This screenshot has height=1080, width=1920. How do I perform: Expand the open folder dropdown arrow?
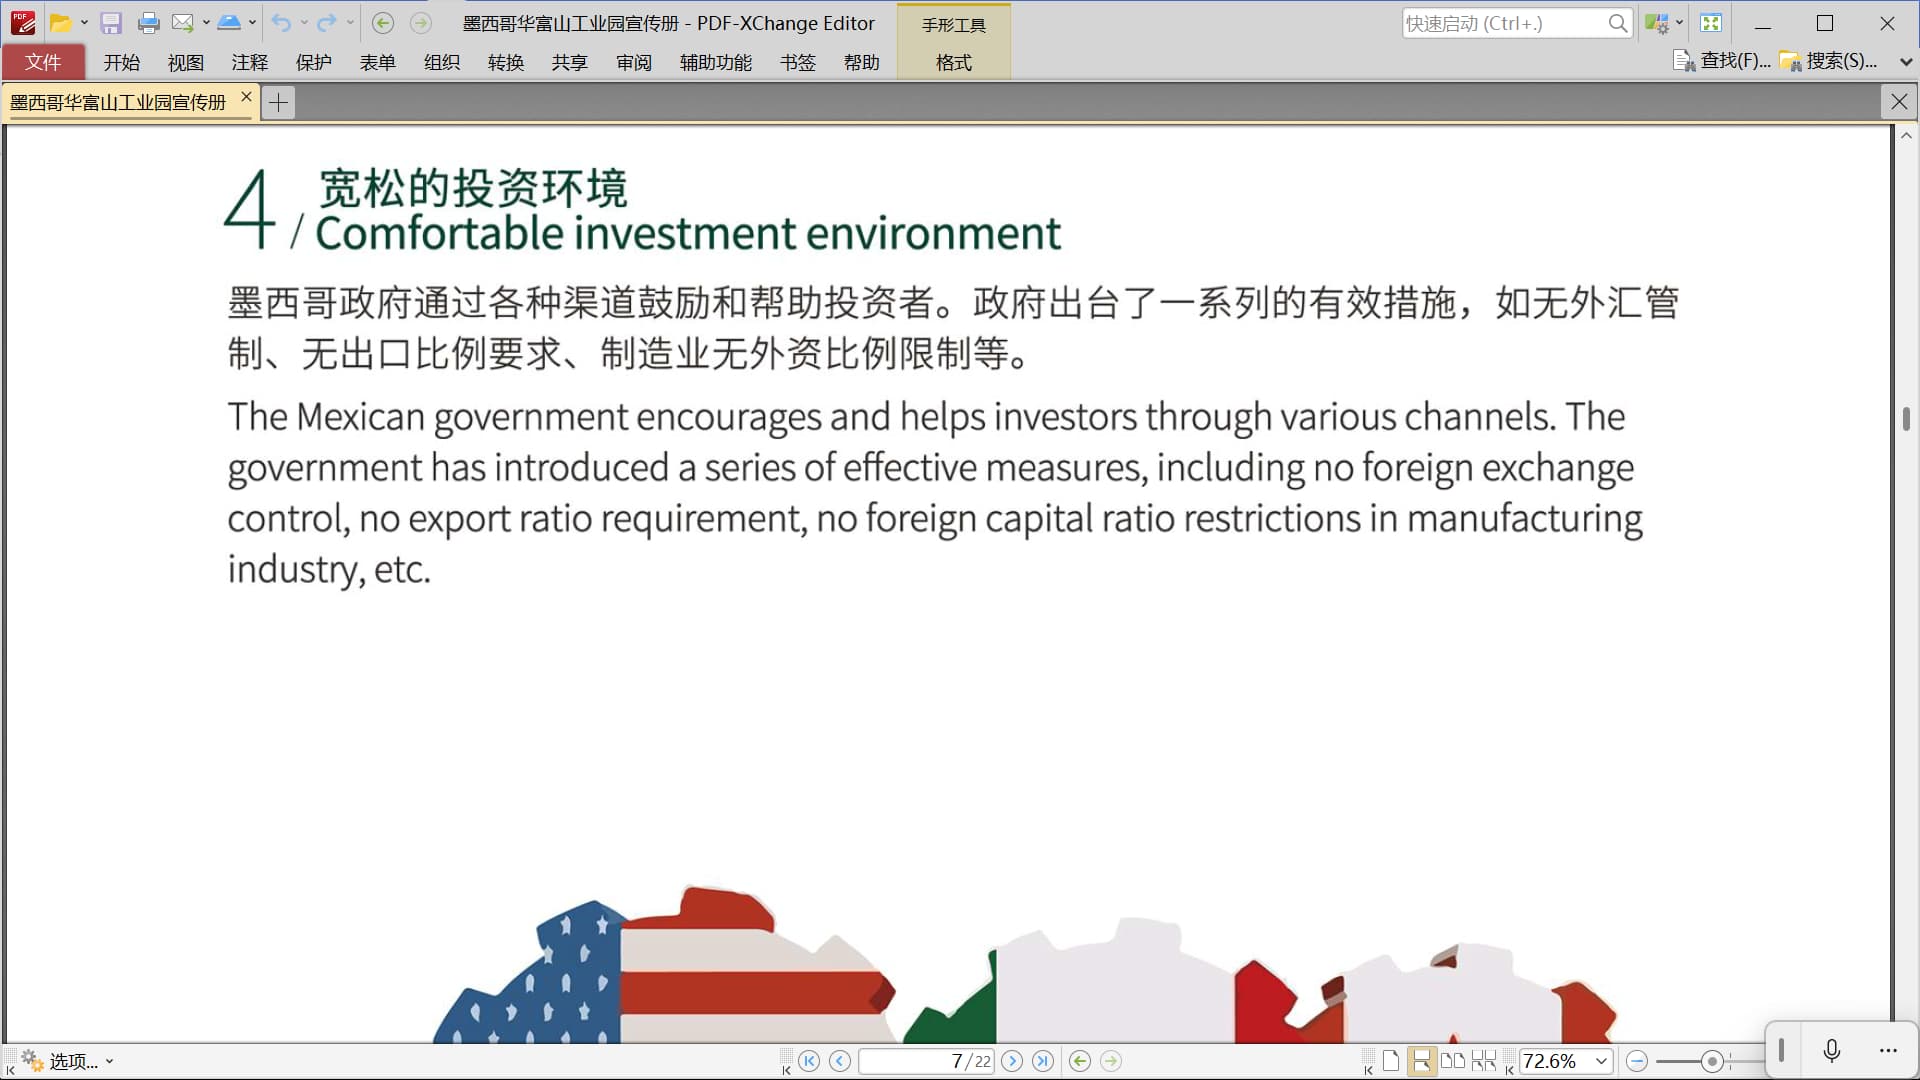[84, 23]
